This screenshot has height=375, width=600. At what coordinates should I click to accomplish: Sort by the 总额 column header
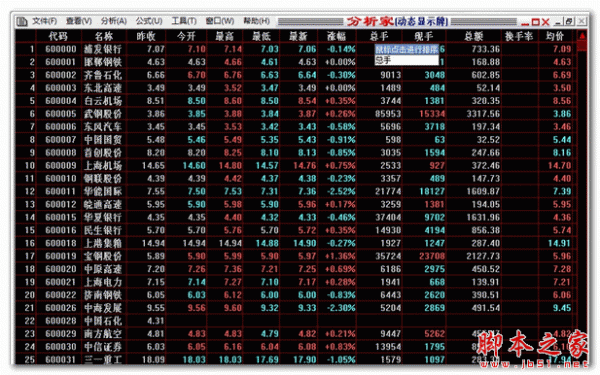click(473, 36)
